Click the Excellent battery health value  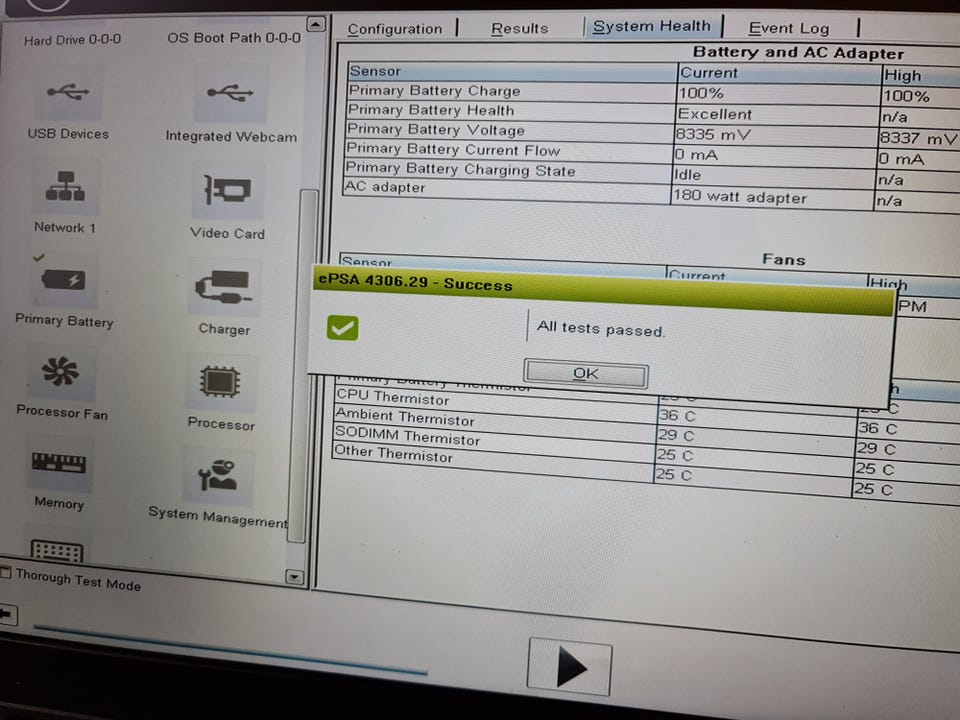pos(714,114)
